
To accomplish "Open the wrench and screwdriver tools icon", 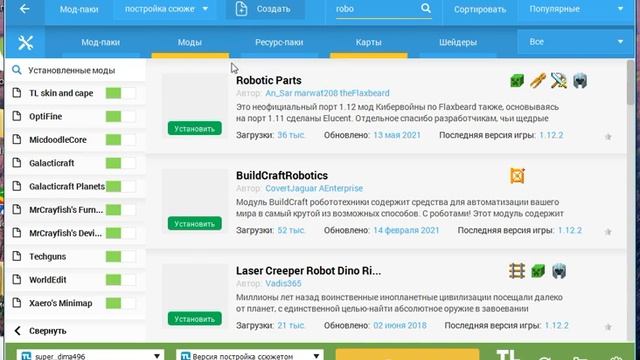I will (25, 42).
